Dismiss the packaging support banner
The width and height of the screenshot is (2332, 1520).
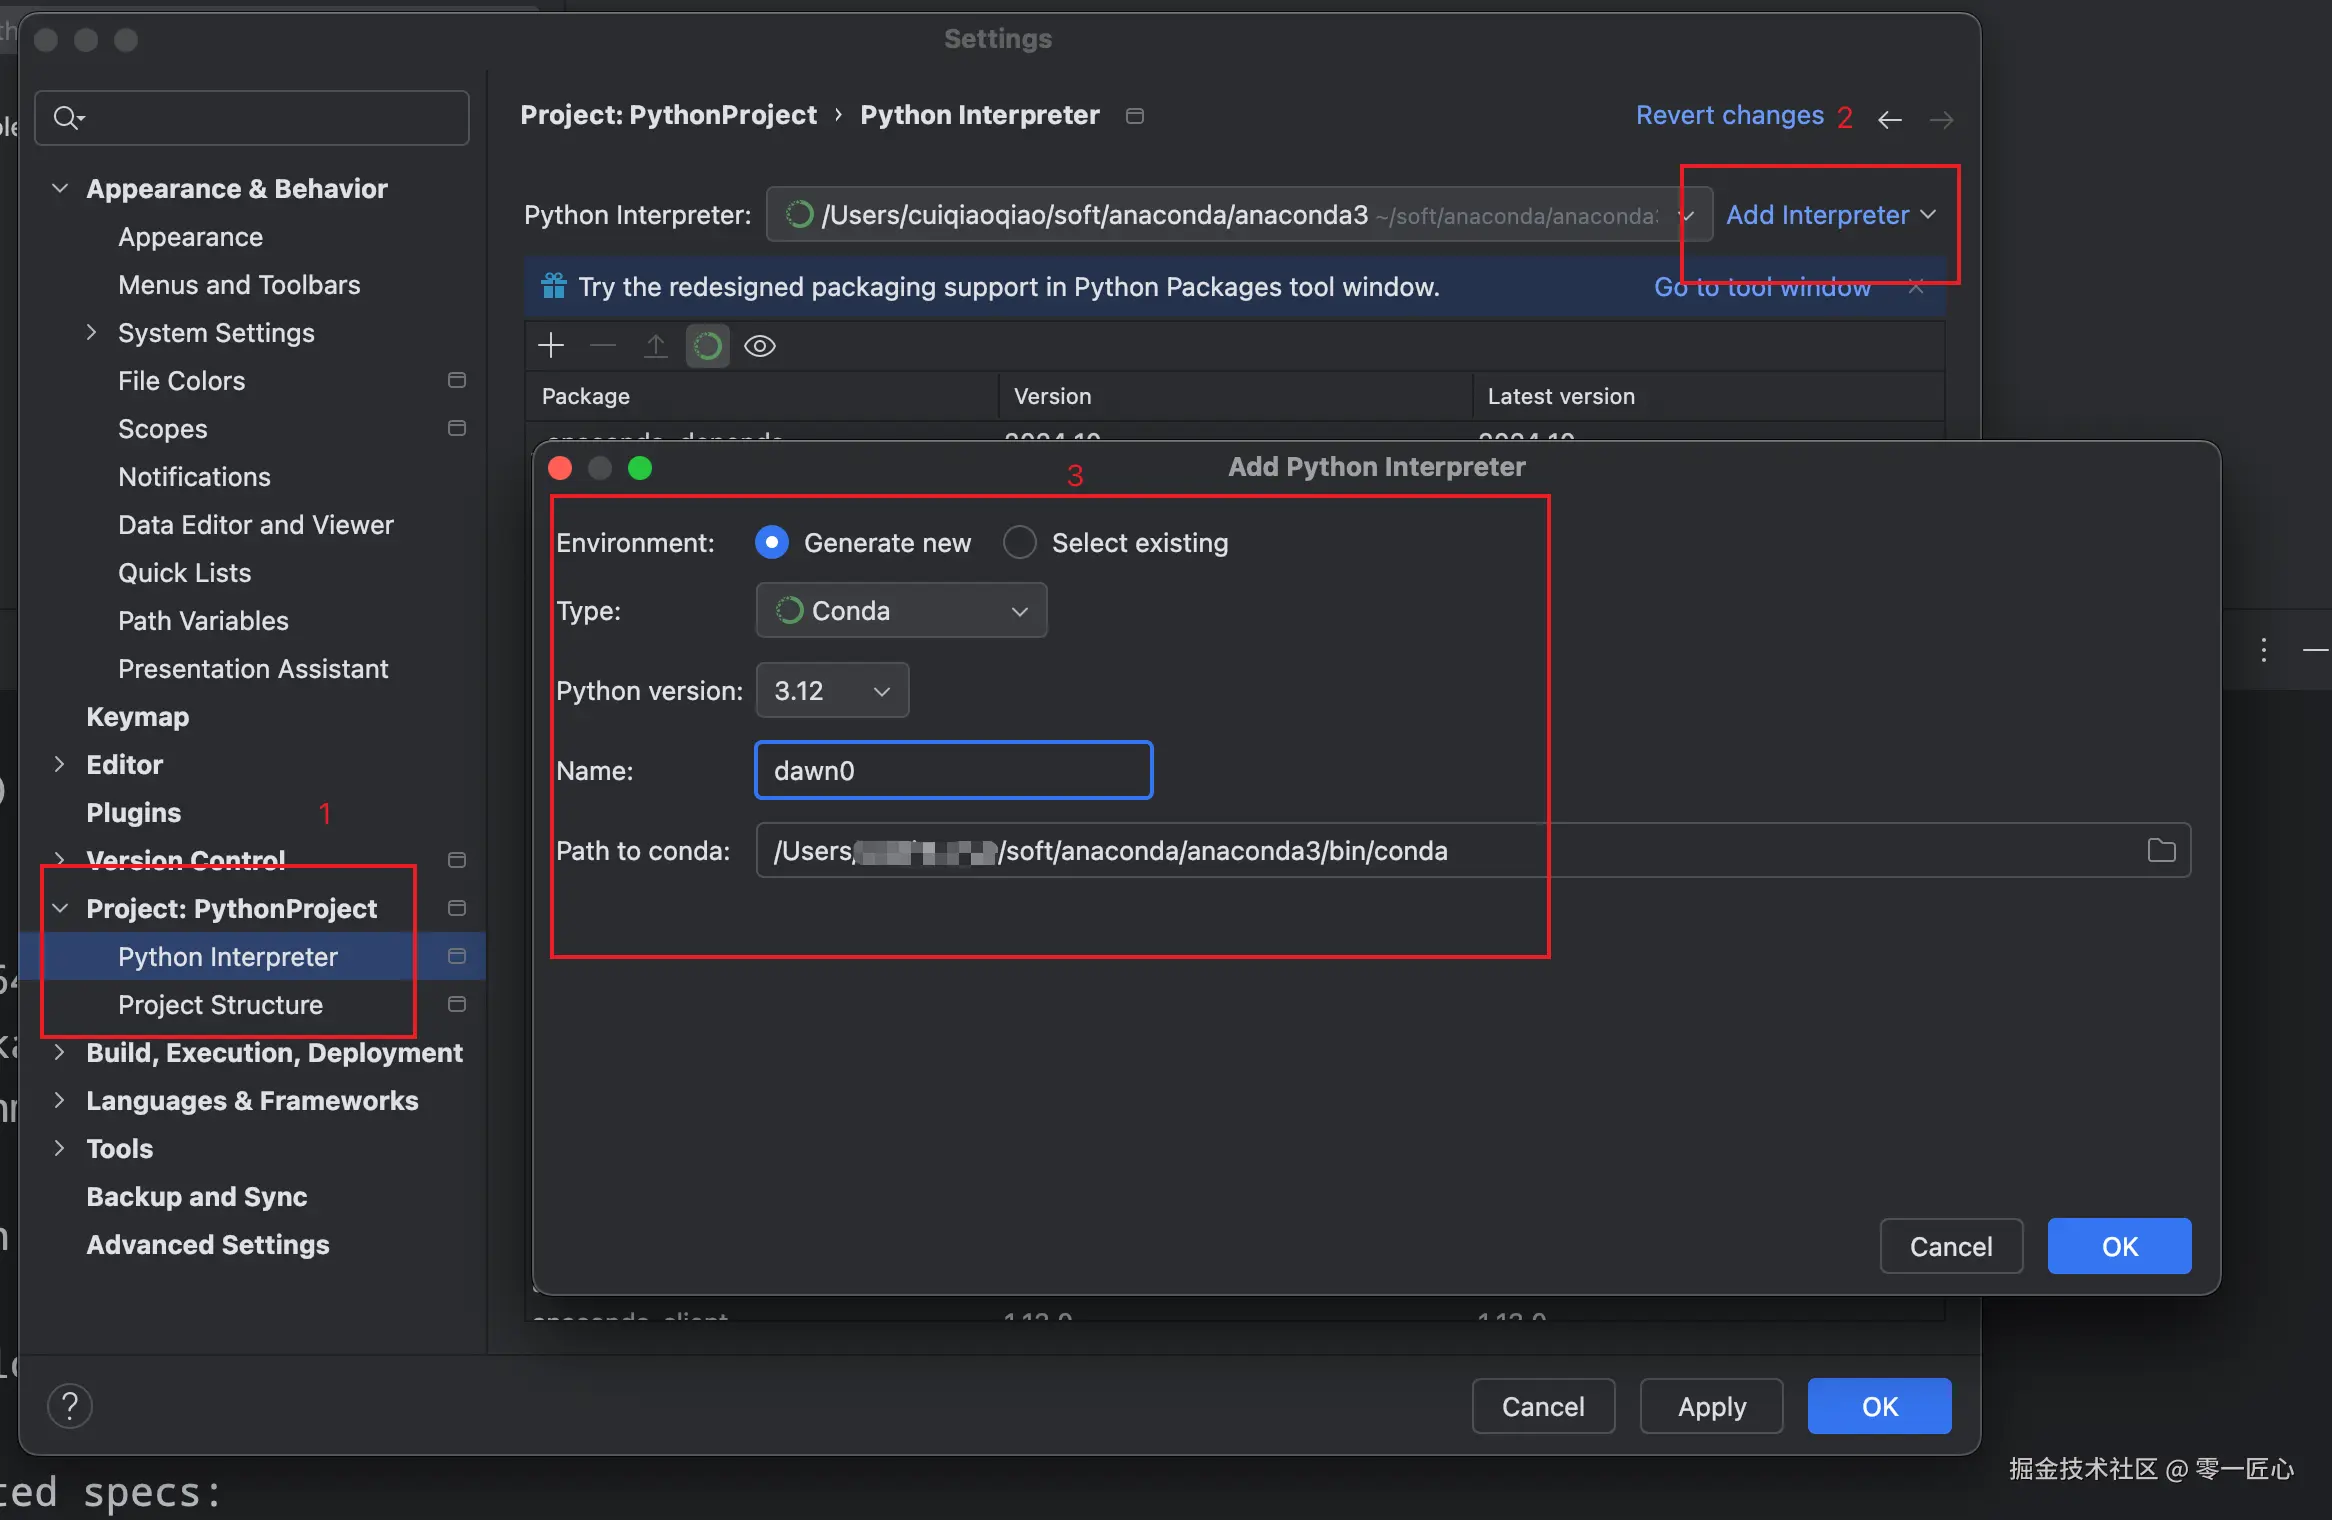tap(1916, 287)
